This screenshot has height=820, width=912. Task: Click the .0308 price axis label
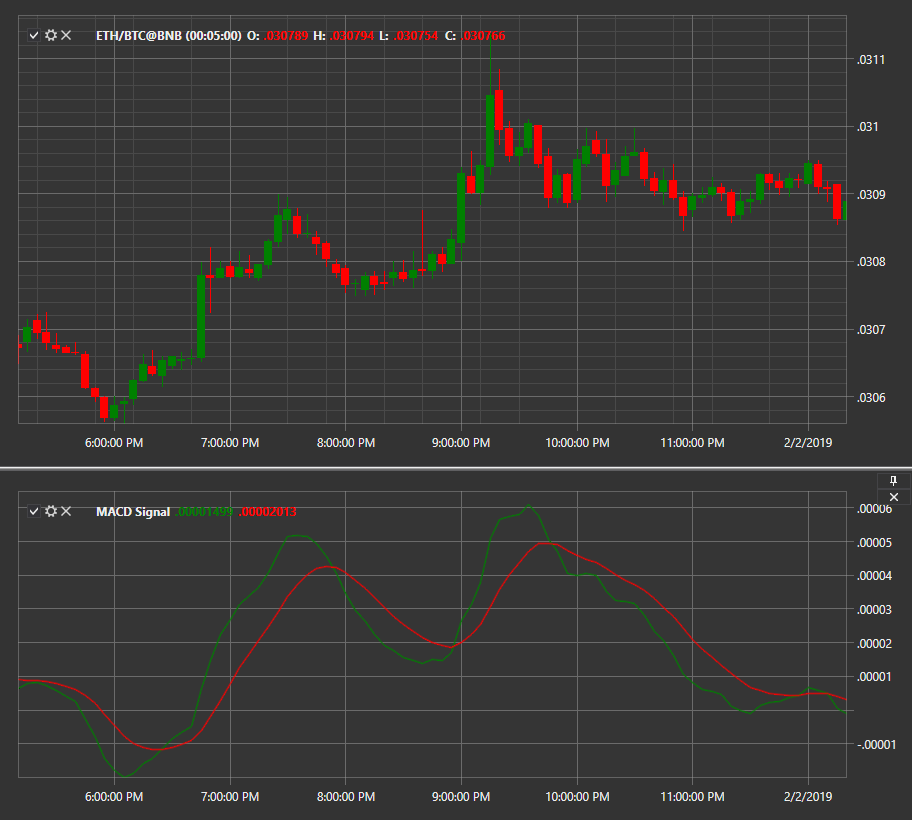coord(871,262)
